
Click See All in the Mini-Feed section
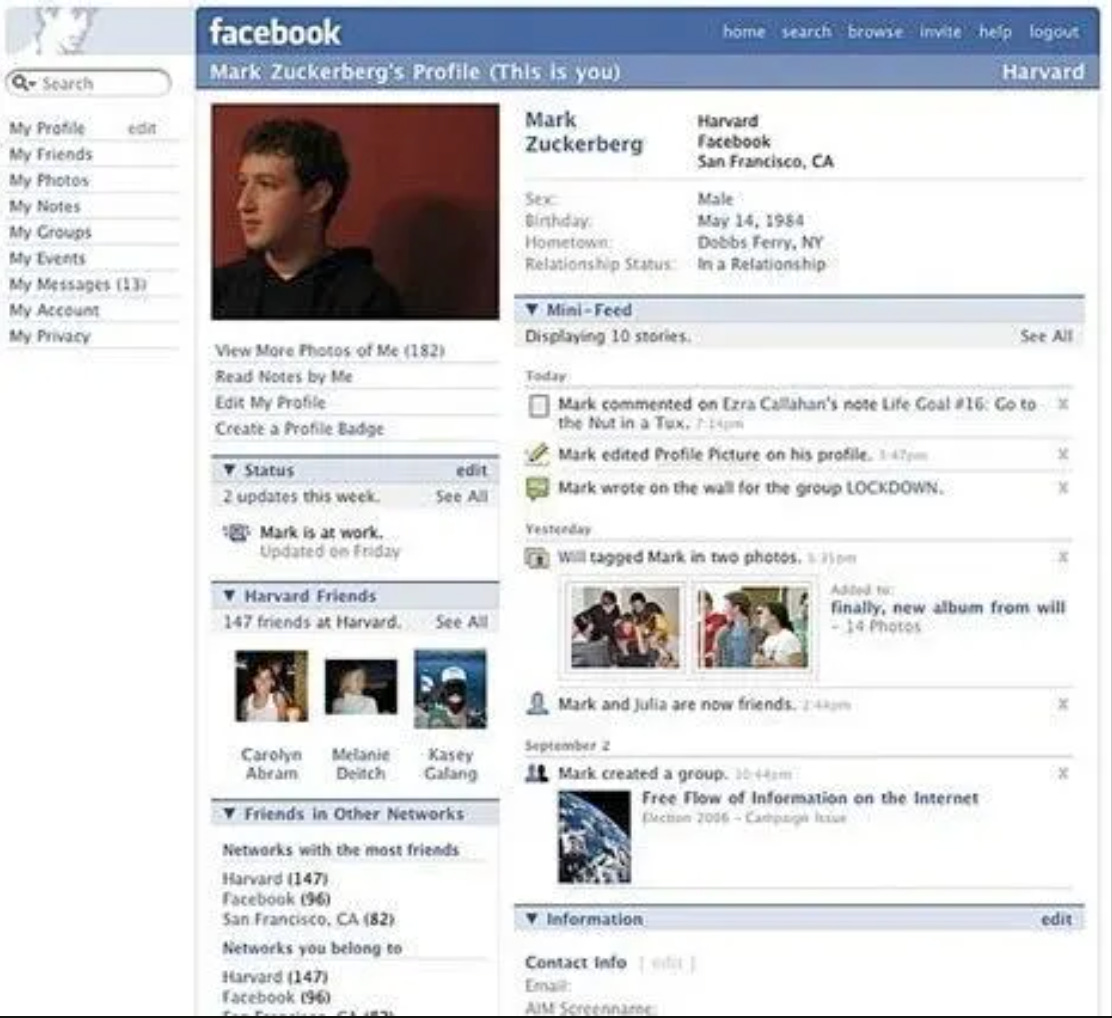pyautogui.click(x=1046, y=336)
